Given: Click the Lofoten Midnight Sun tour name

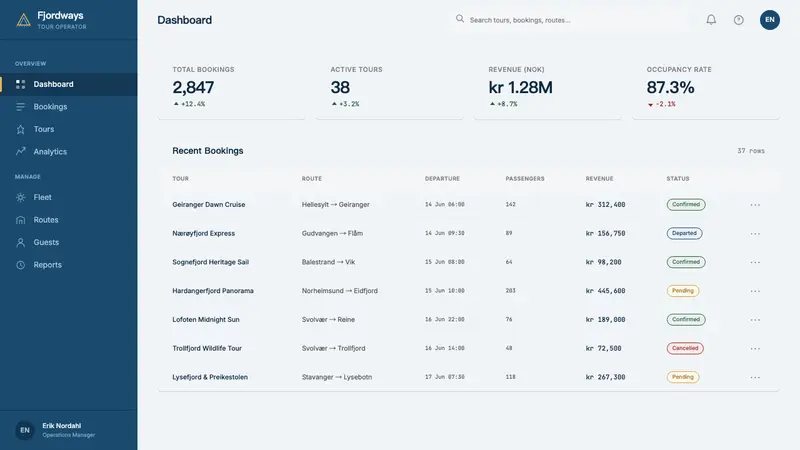Looking at the screenshot, I should 206,319.
